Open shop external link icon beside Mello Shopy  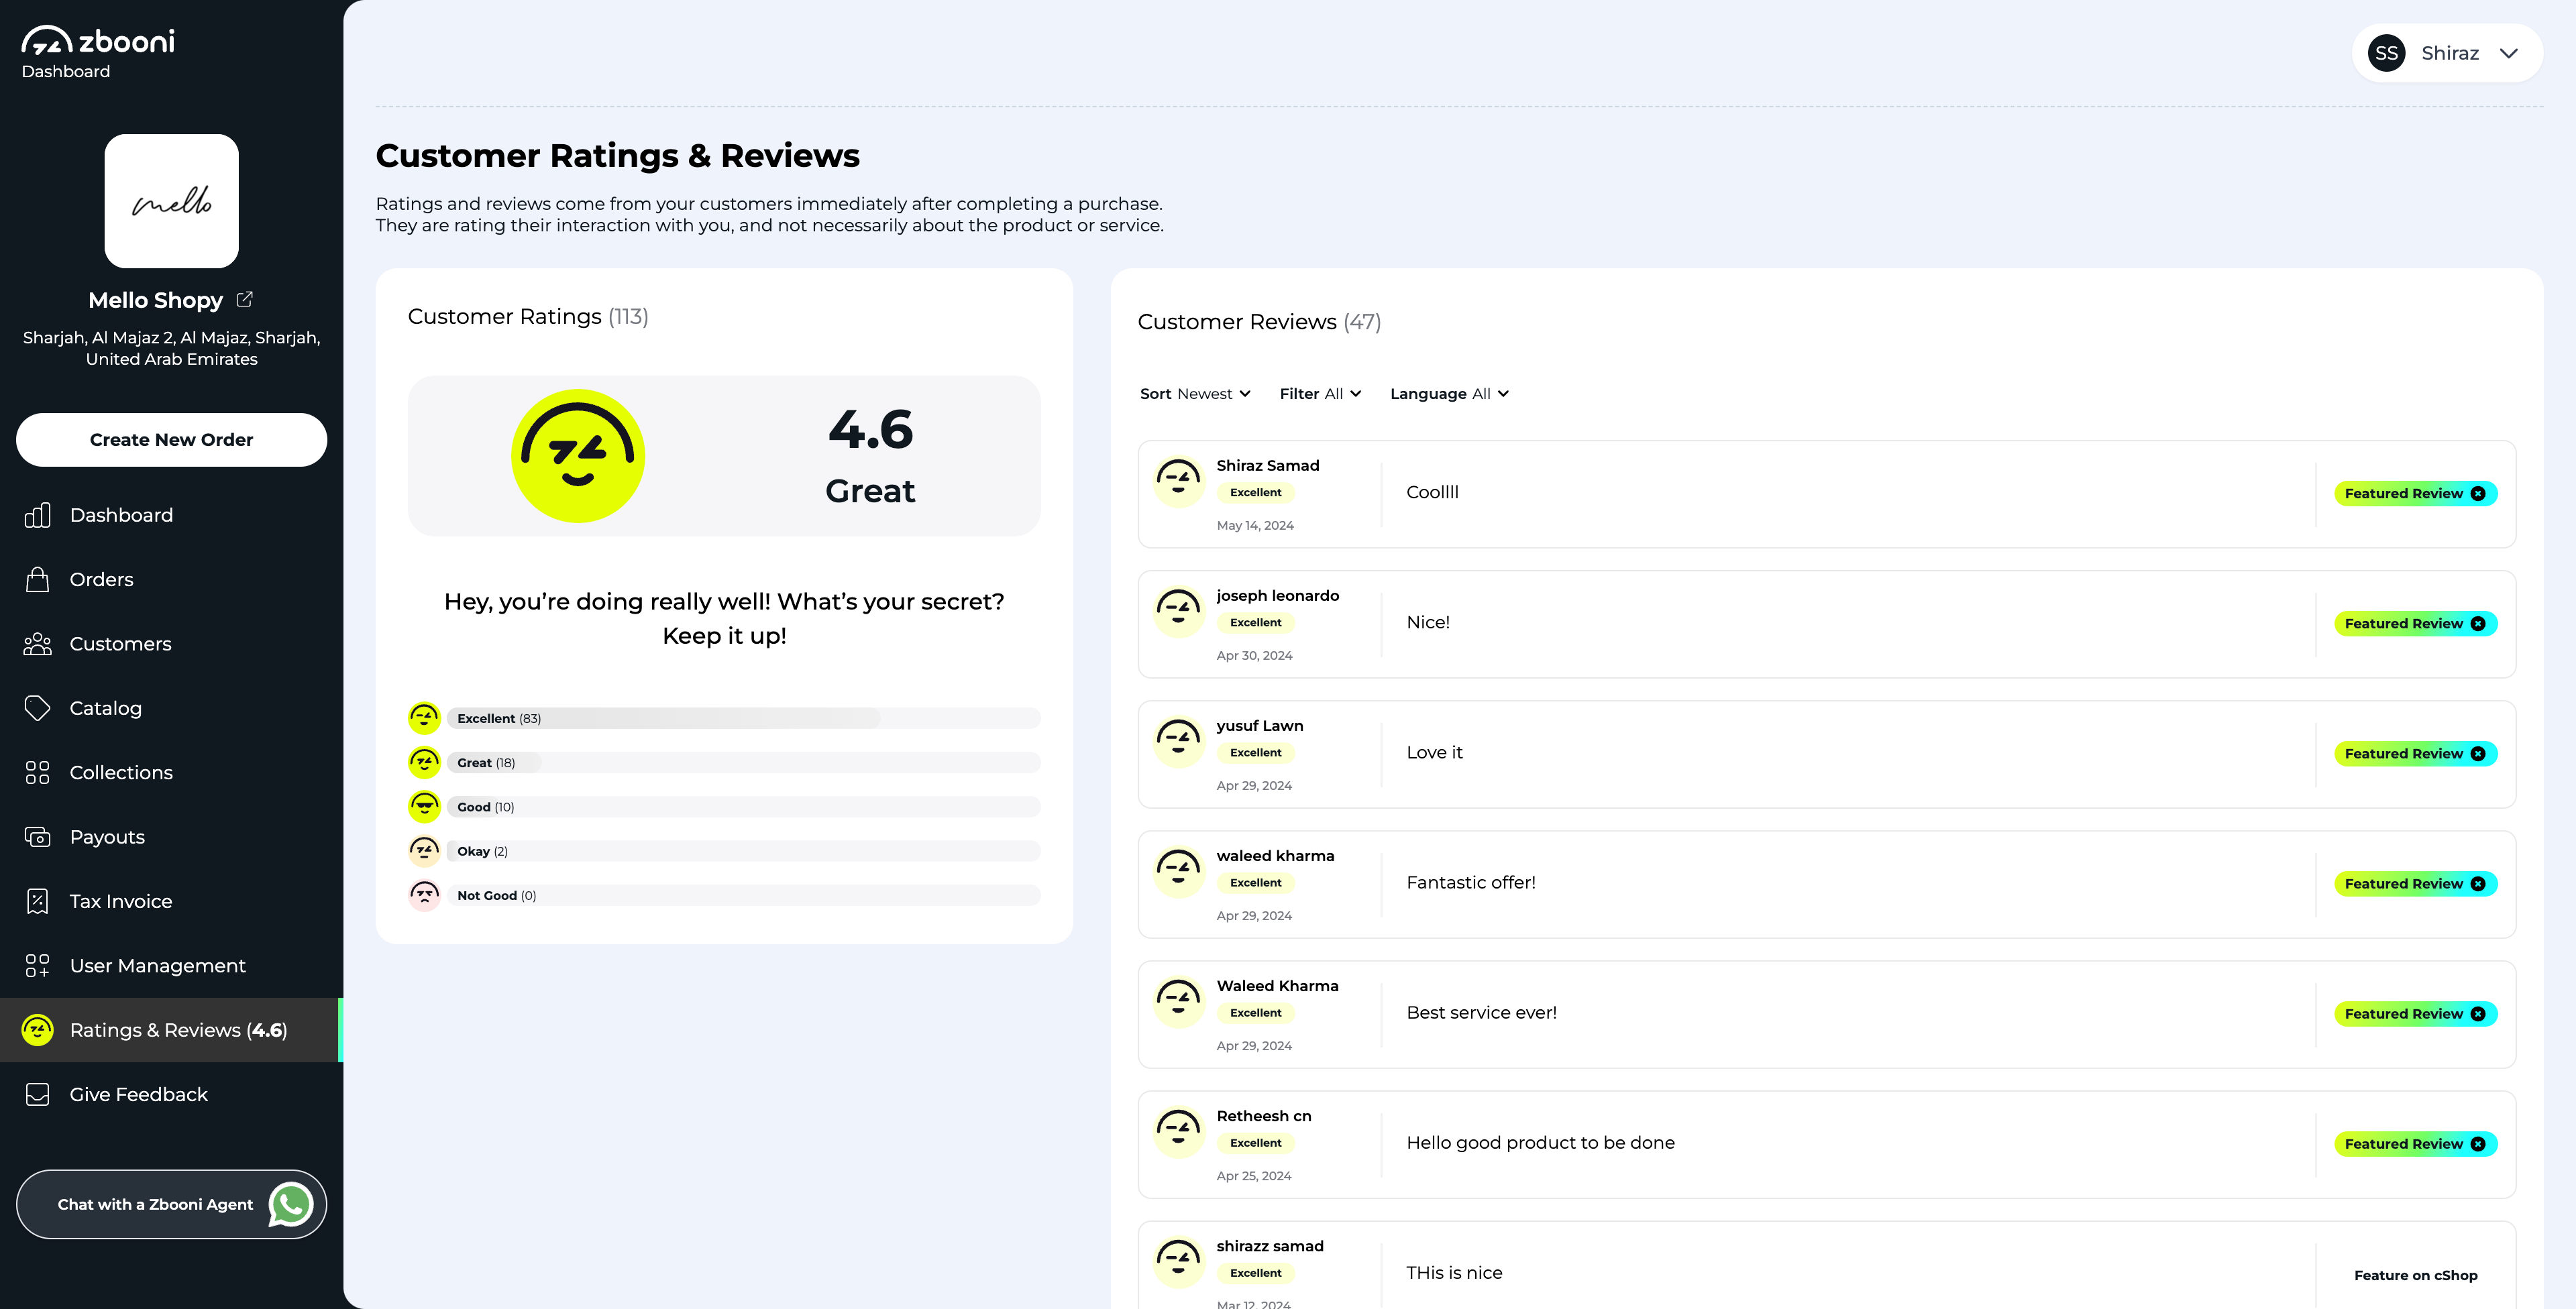point(245,299)
